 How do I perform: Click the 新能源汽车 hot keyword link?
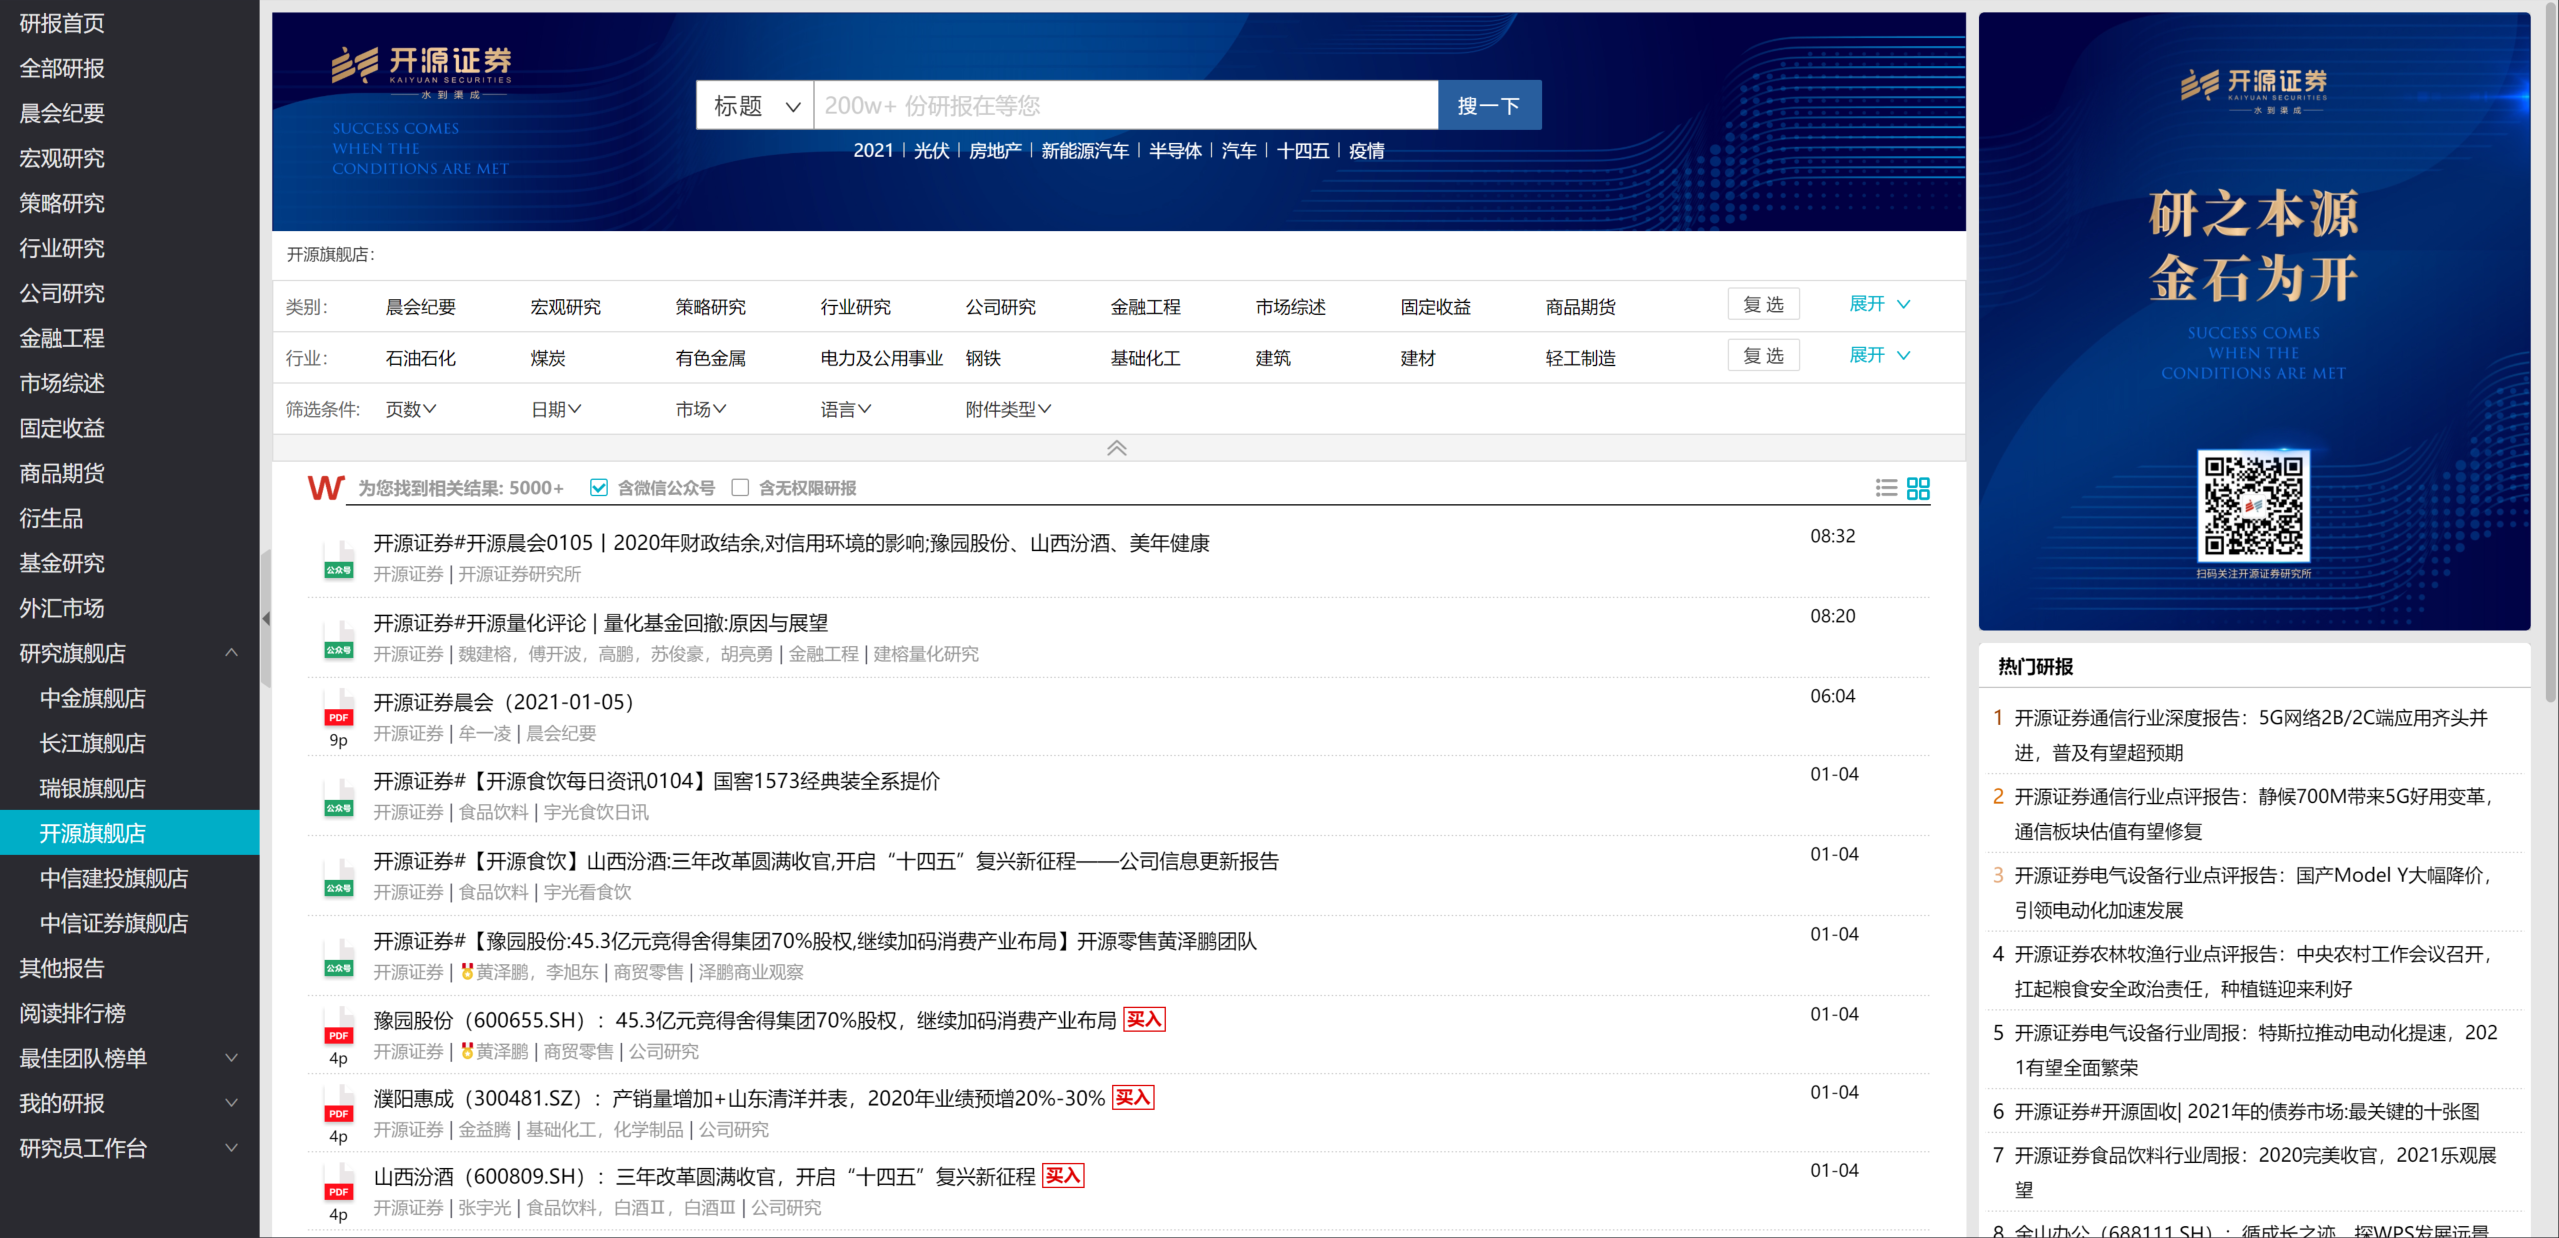click(x=1085, y=150)
